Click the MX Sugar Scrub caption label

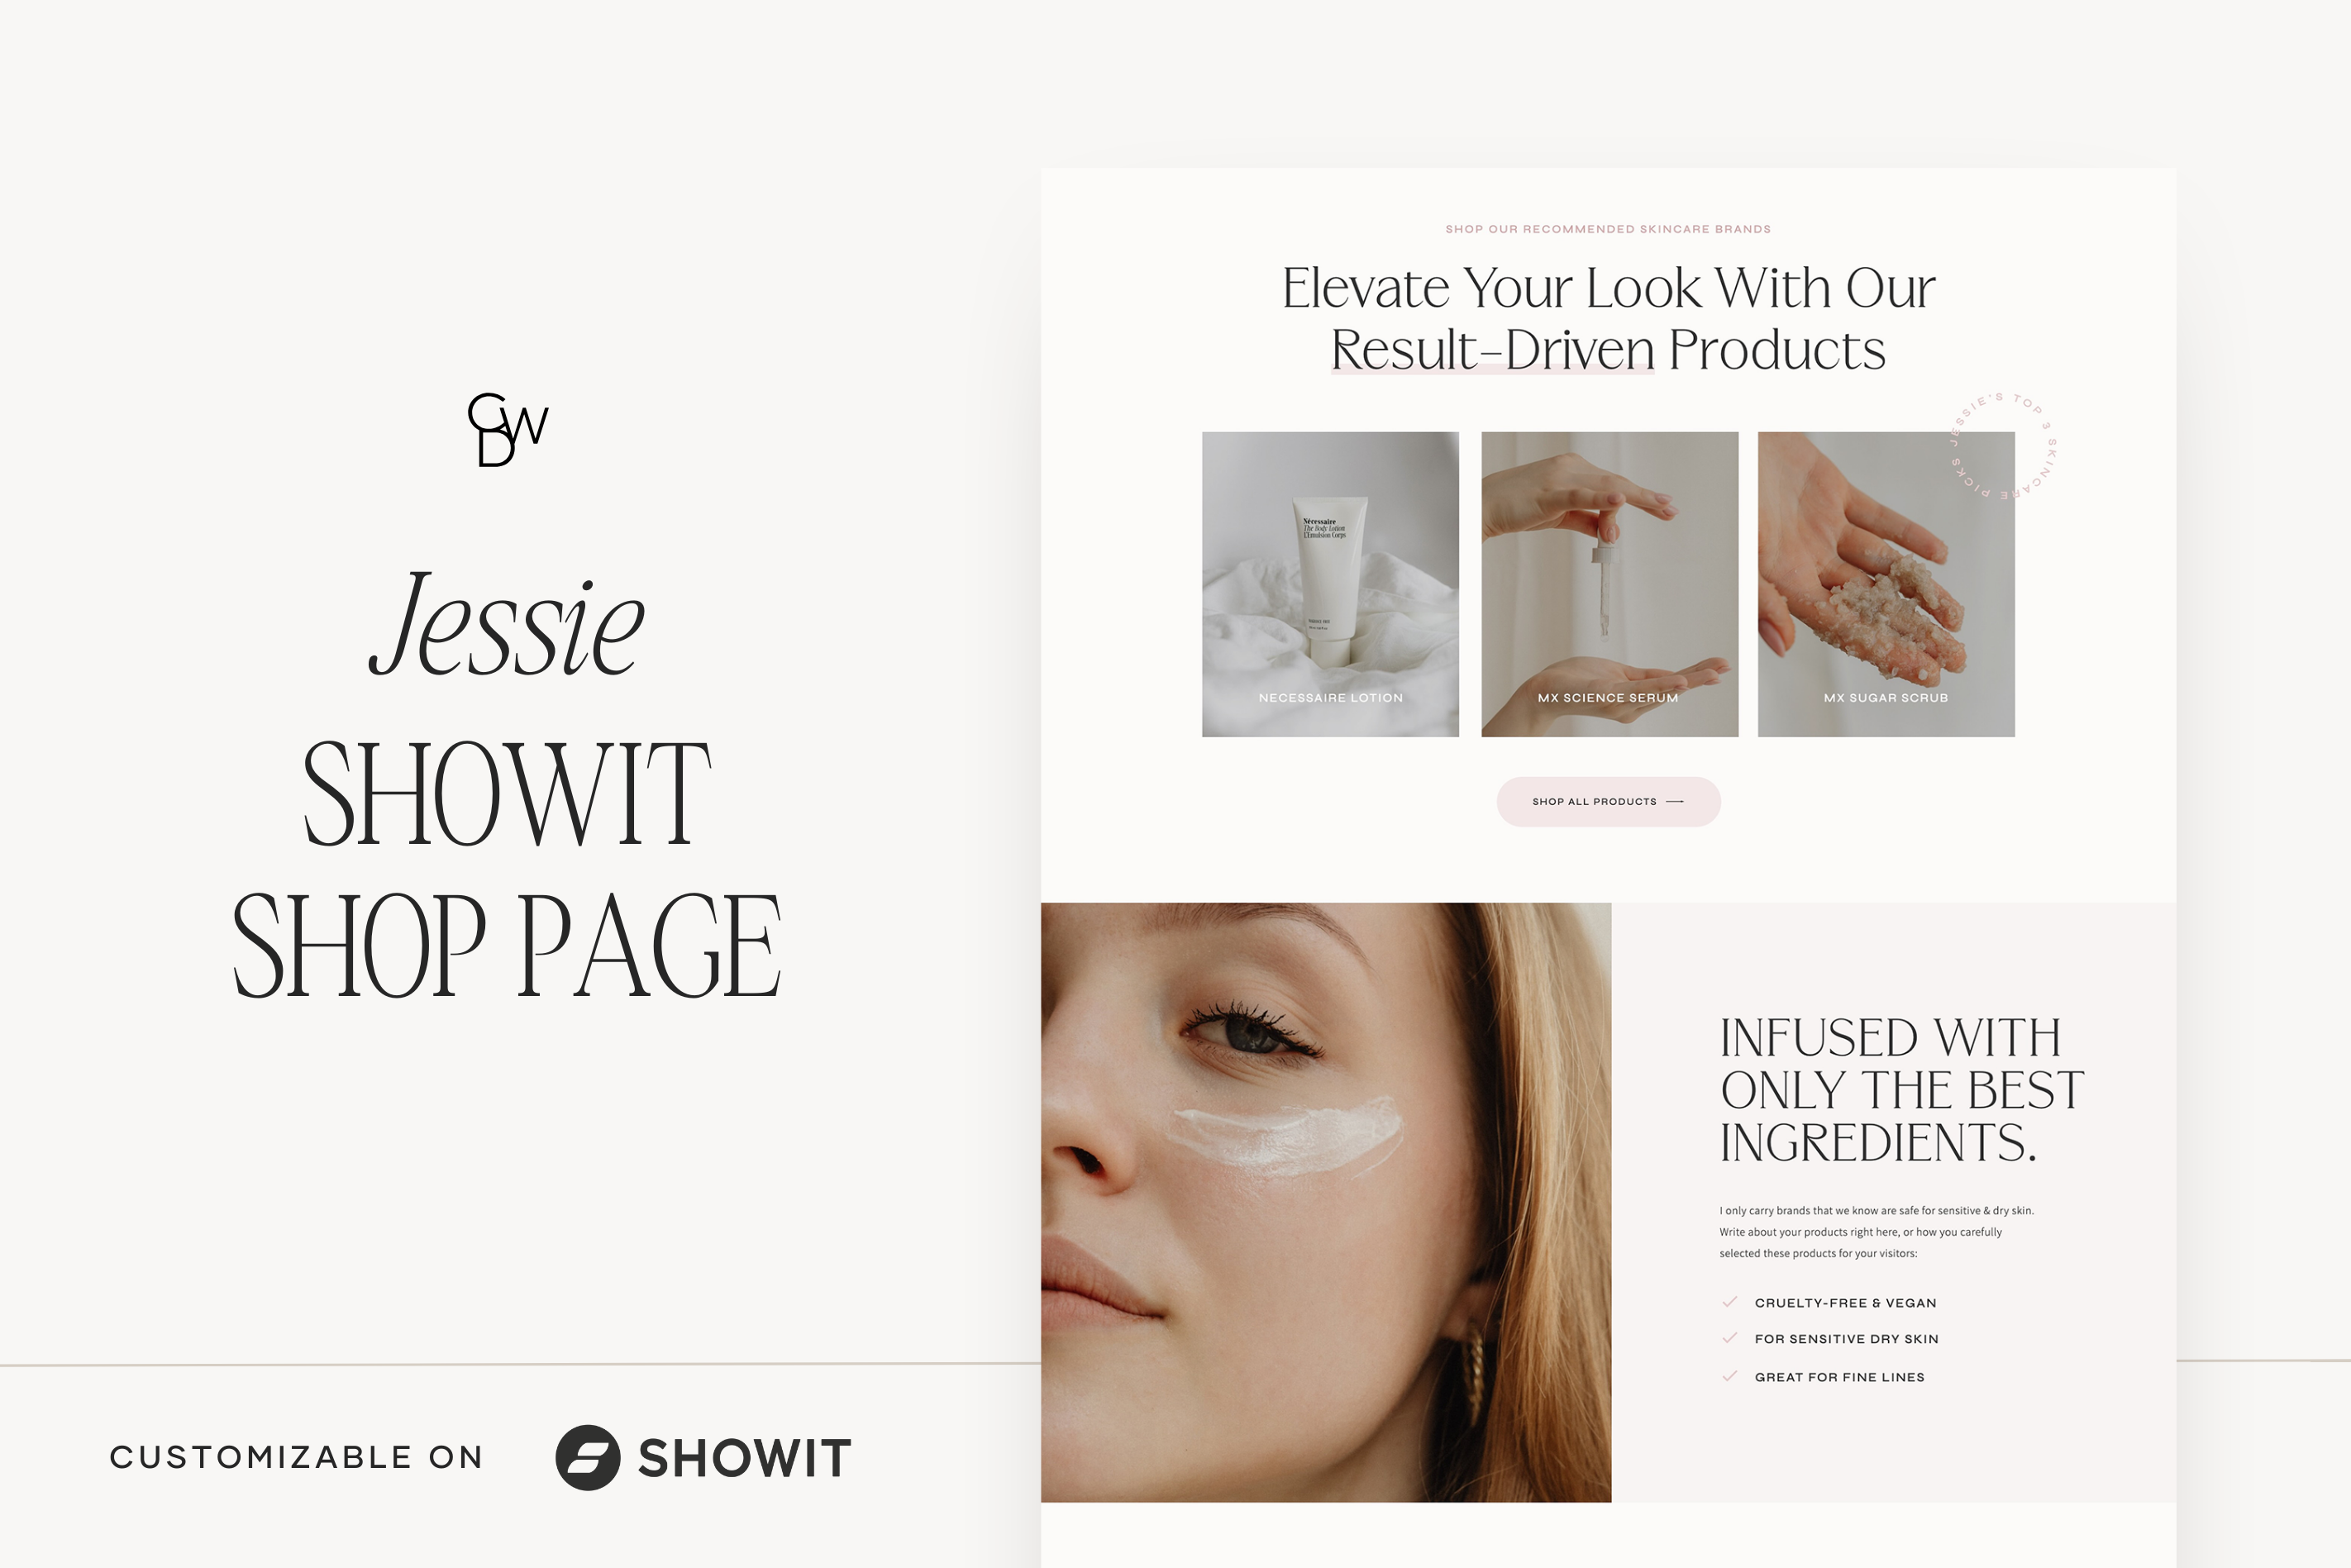1886,698
